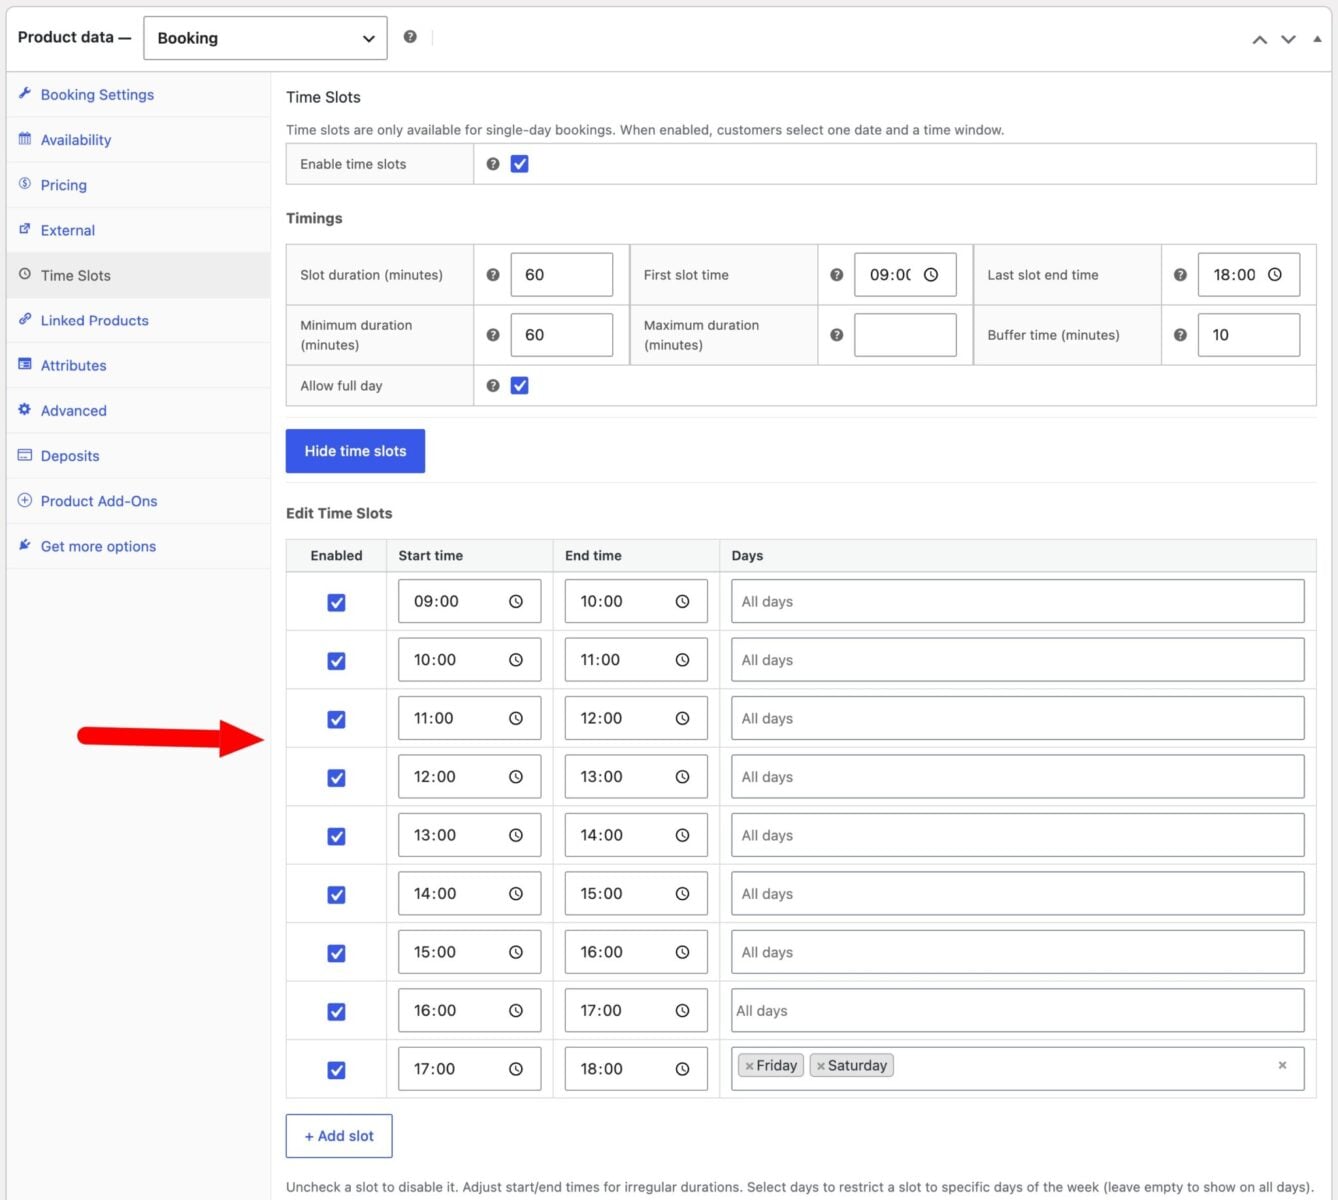Viewport: 1338px width, 1200px height.
Task: Toggle the Allow full day checkbox
Action: click(520, 386)
